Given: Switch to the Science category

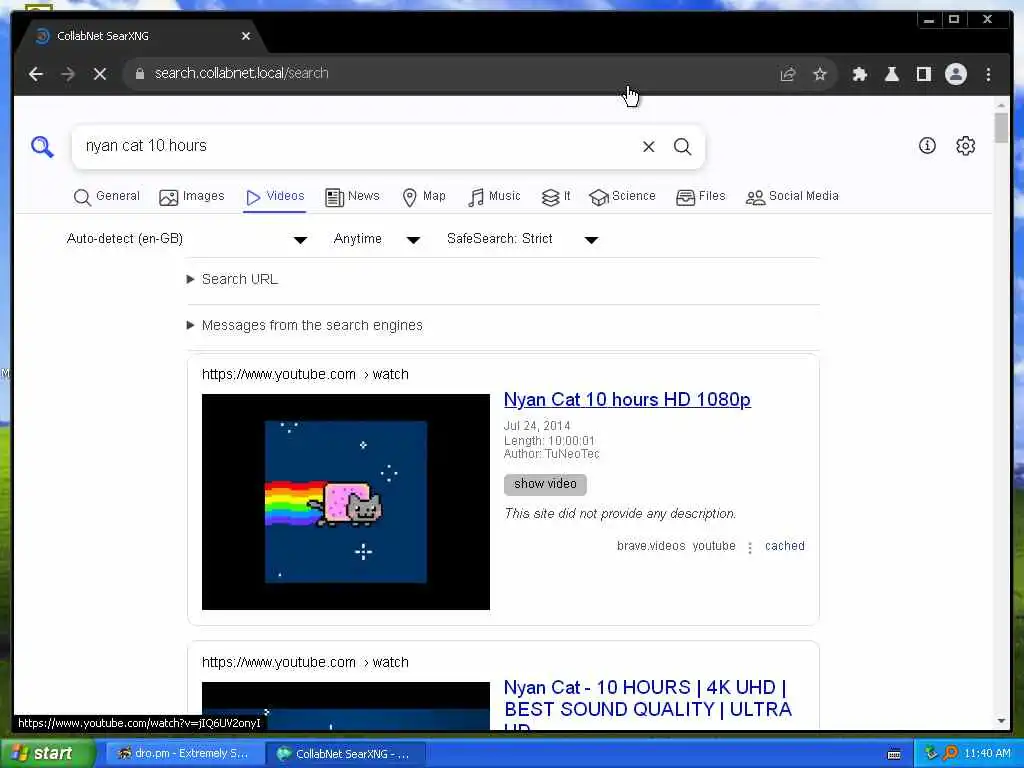Looking at the screenshot, I should 622,197.
